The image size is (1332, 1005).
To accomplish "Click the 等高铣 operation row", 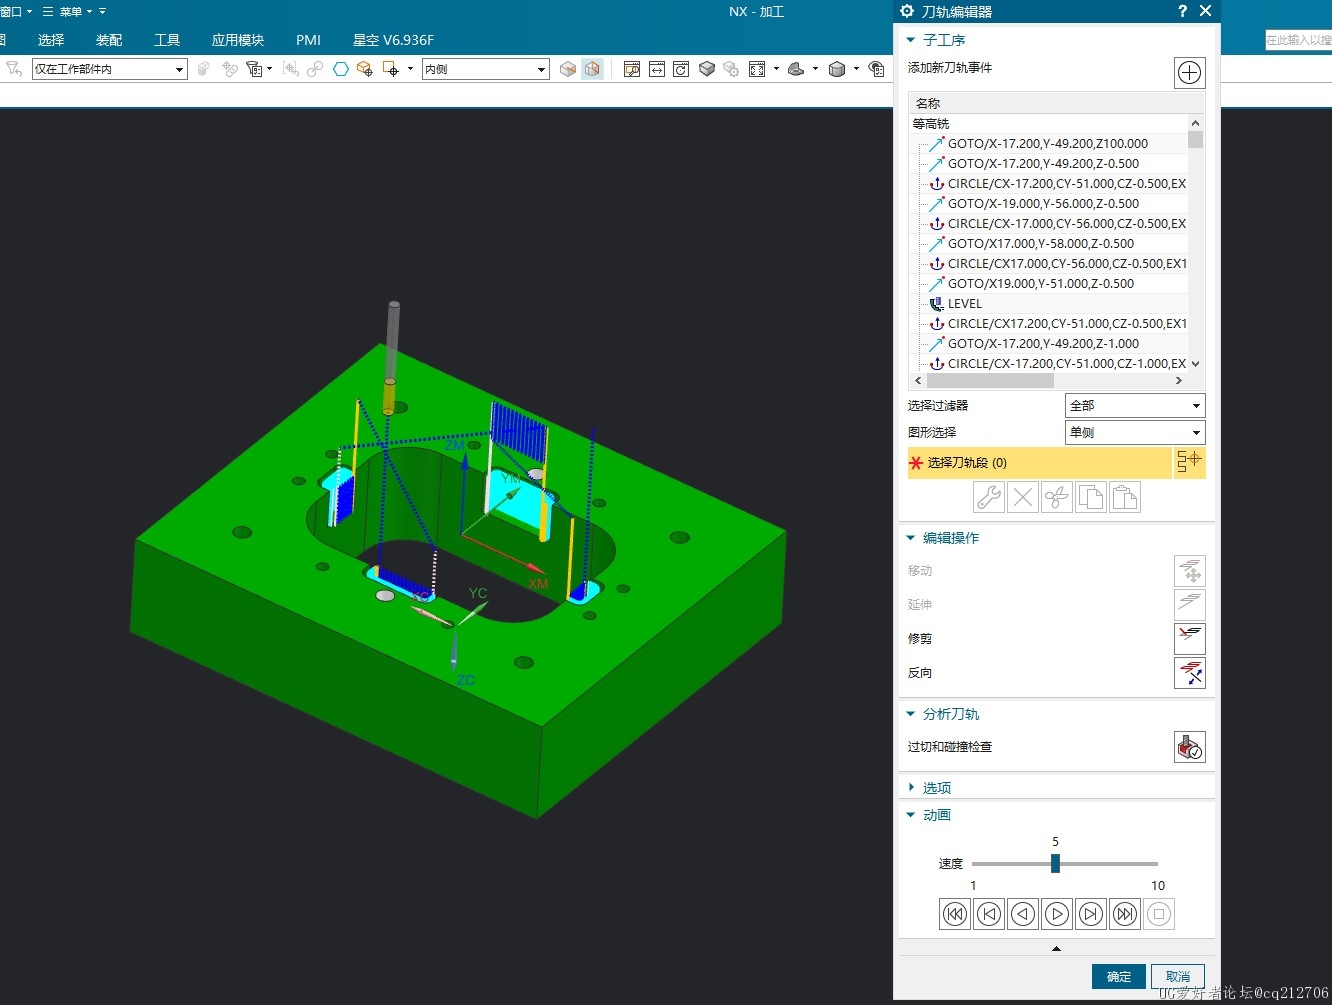I will click(x=1048, y=124).
